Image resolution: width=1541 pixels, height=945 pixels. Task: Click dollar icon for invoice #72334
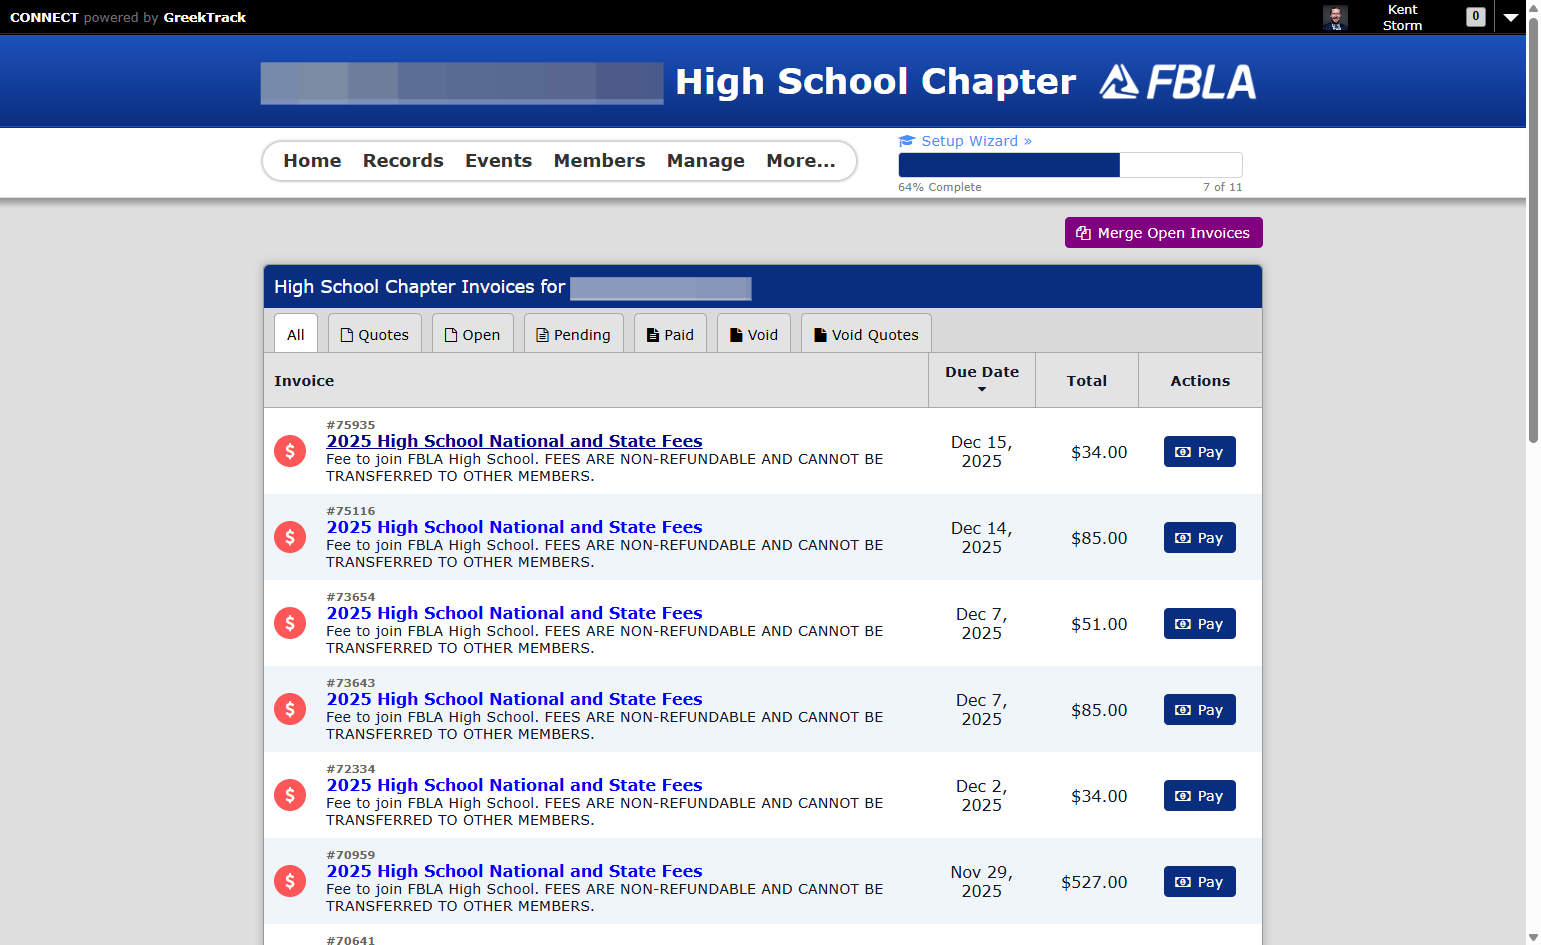point(290,795)
